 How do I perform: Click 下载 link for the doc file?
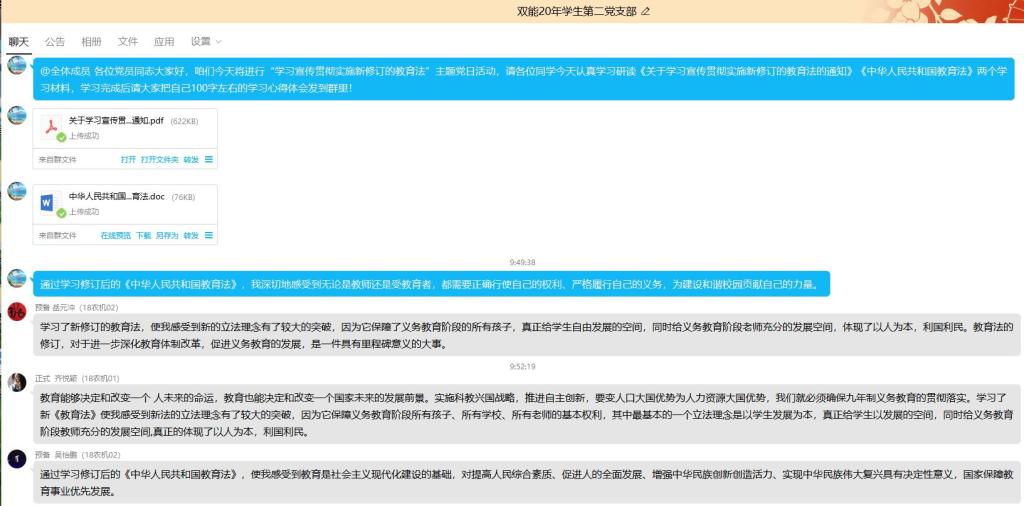coord(144,235)
